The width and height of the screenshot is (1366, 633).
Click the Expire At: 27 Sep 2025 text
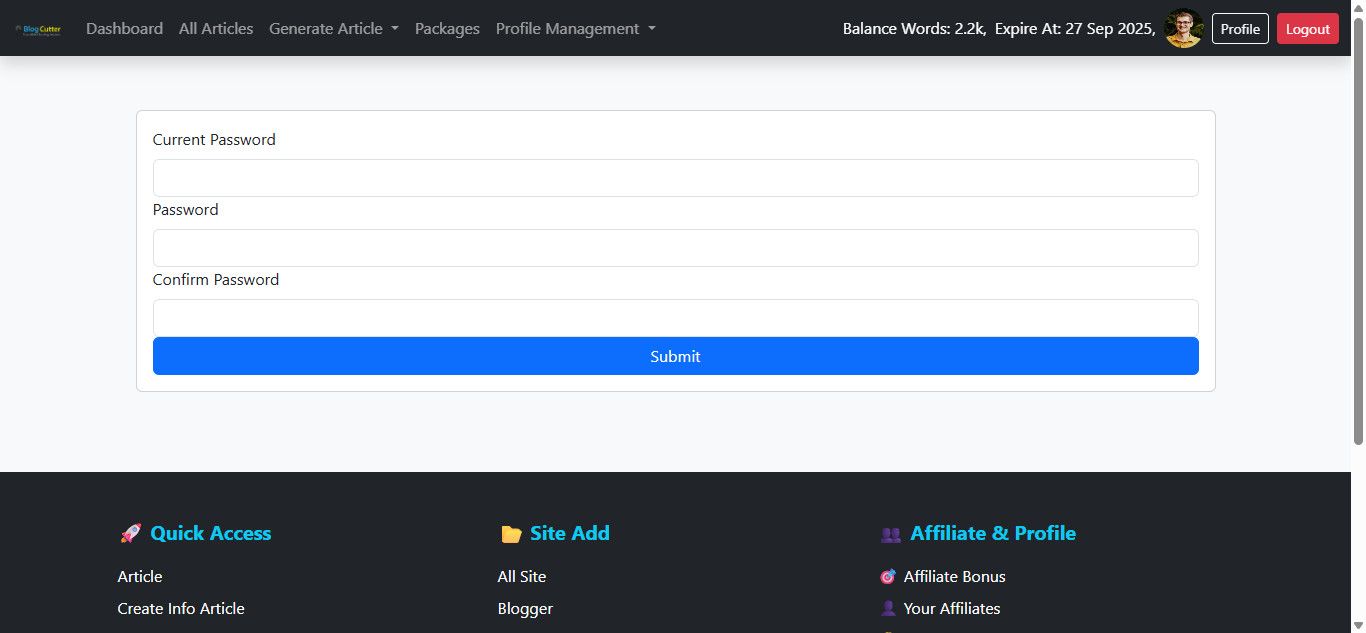[x=1075, y=29]
